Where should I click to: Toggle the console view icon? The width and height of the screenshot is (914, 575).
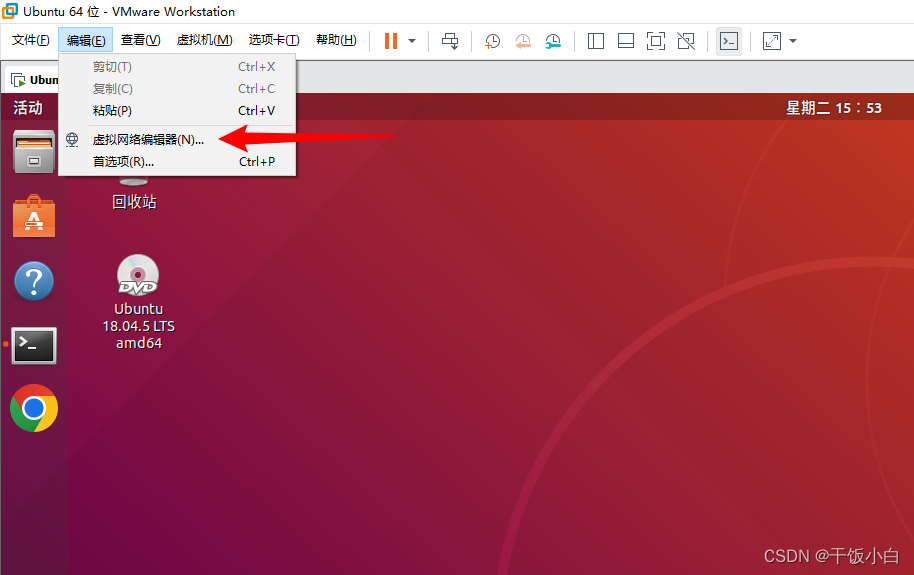[x=729, y=41]
